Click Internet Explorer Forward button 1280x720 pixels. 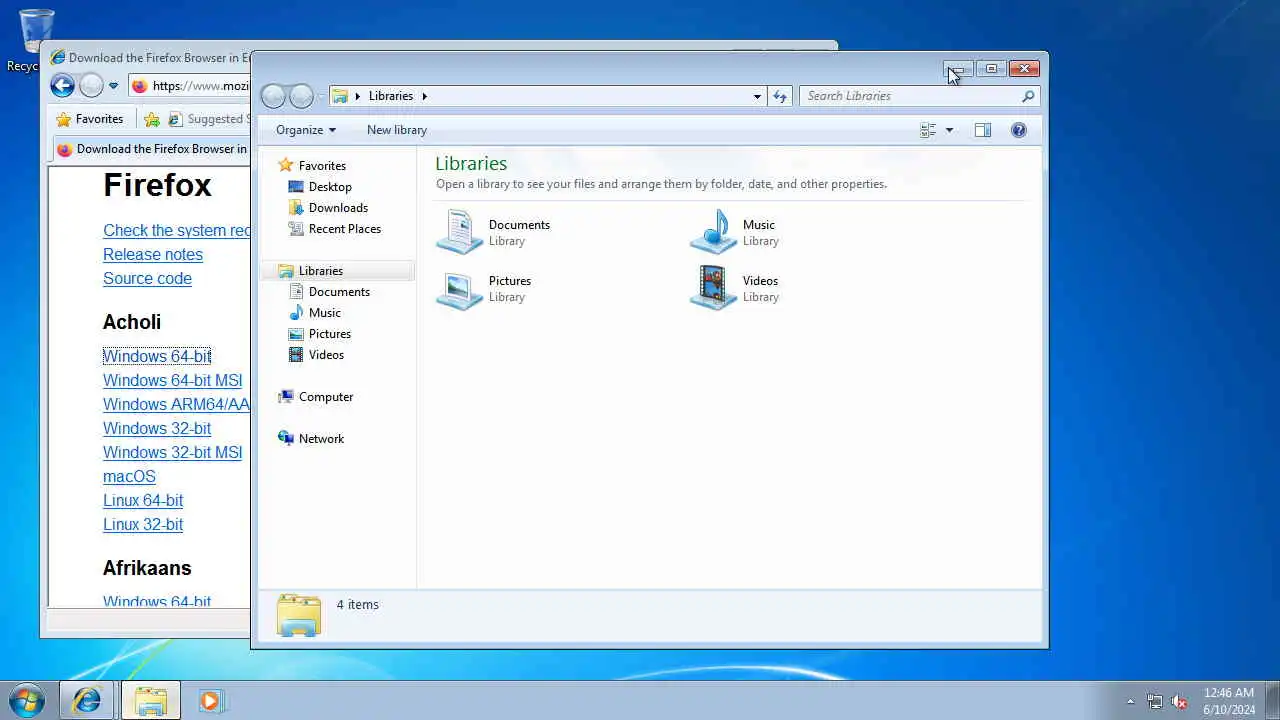click(x=91, y=86)
